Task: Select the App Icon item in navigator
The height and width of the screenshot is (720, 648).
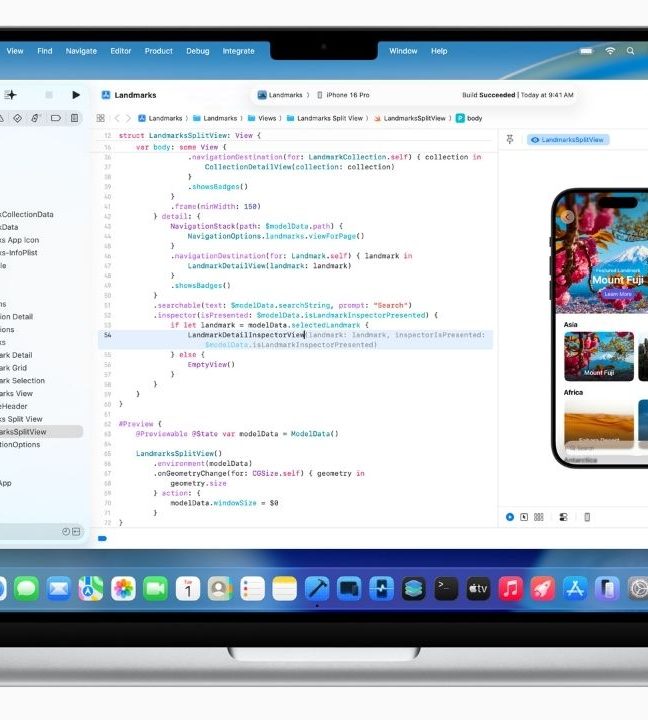Action: (20, 240)
